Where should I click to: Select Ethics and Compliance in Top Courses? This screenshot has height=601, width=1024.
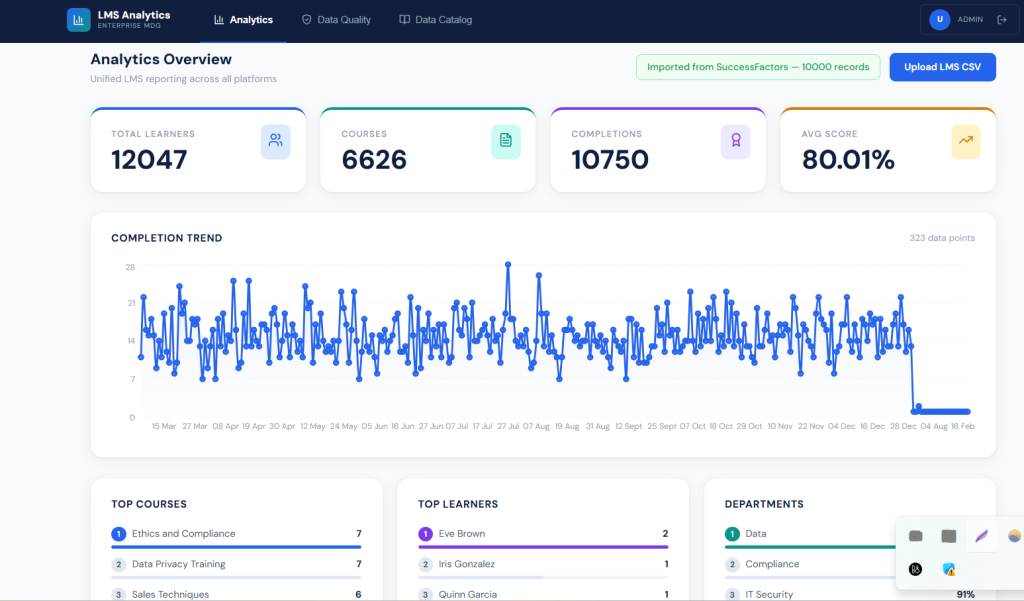coord(183,534)
